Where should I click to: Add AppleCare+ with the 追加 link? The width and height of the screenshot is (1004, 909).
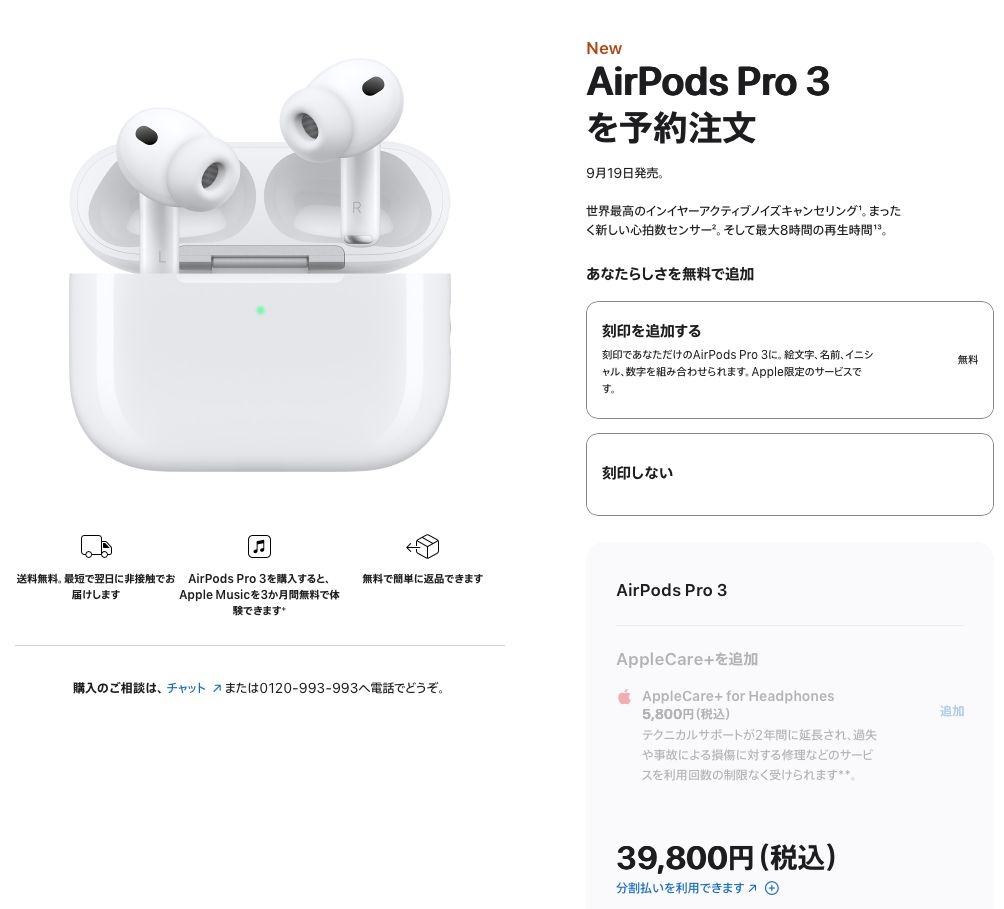pos(951,711)
